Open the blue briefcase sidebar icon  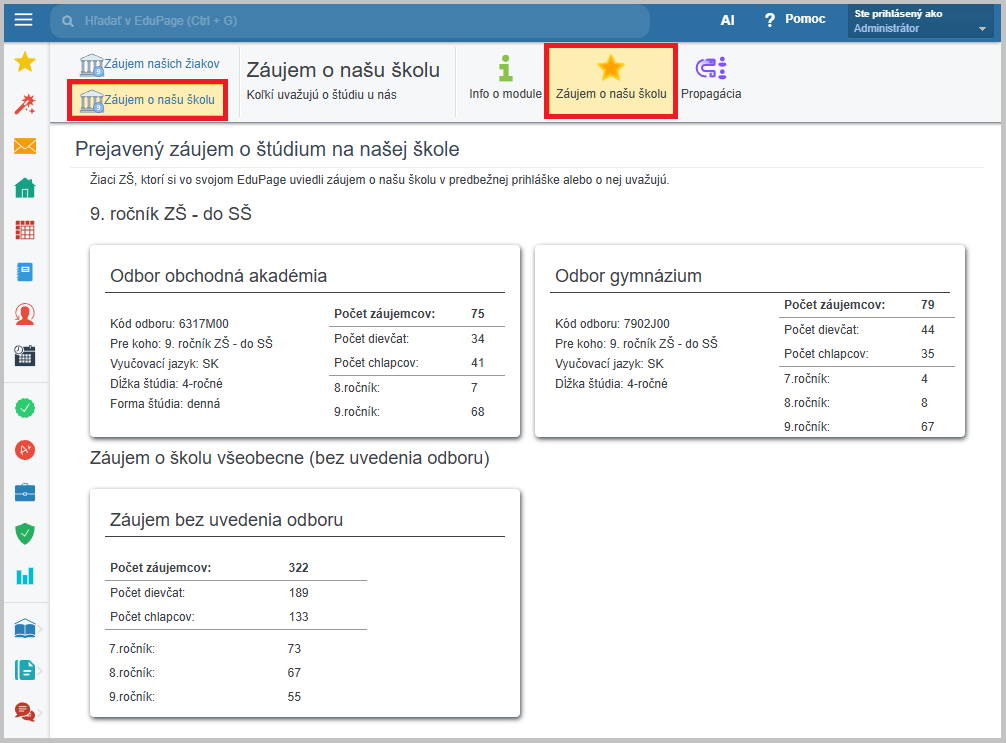[25, 492]
